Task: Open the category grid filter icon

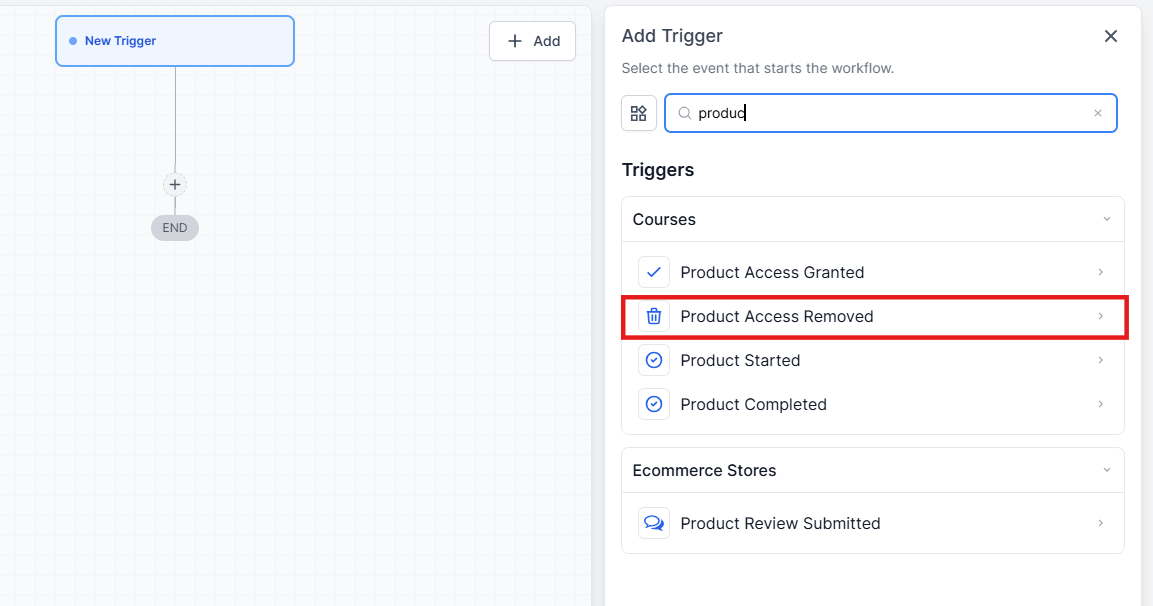Action: pyautogui.click(x=639, y=113)
